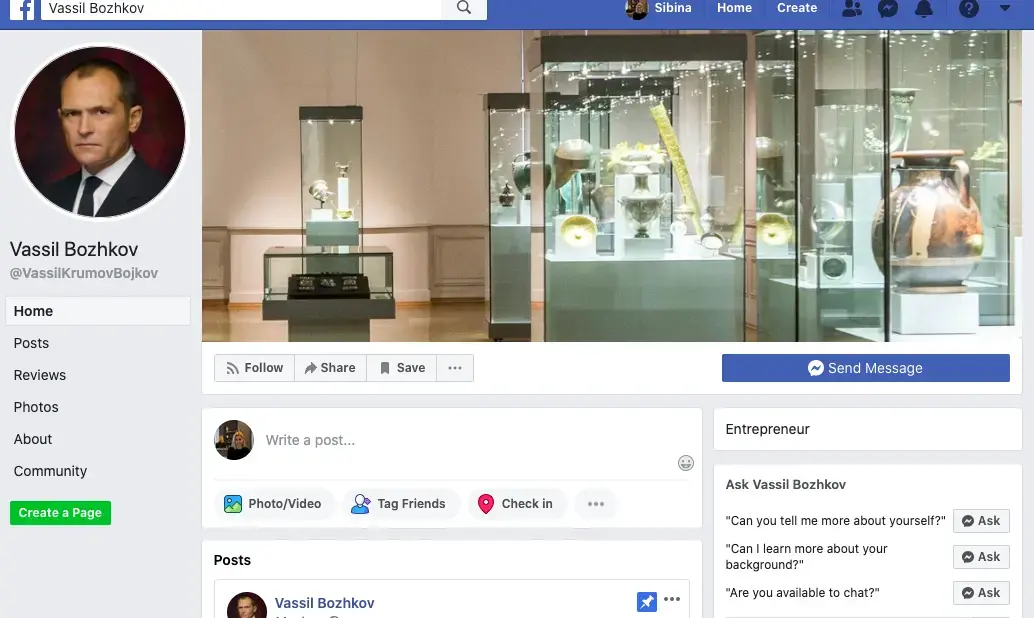Open the three-dot menu beside Save
Image resolution: width=1034 pixels, height=618 pixels.
455,368
